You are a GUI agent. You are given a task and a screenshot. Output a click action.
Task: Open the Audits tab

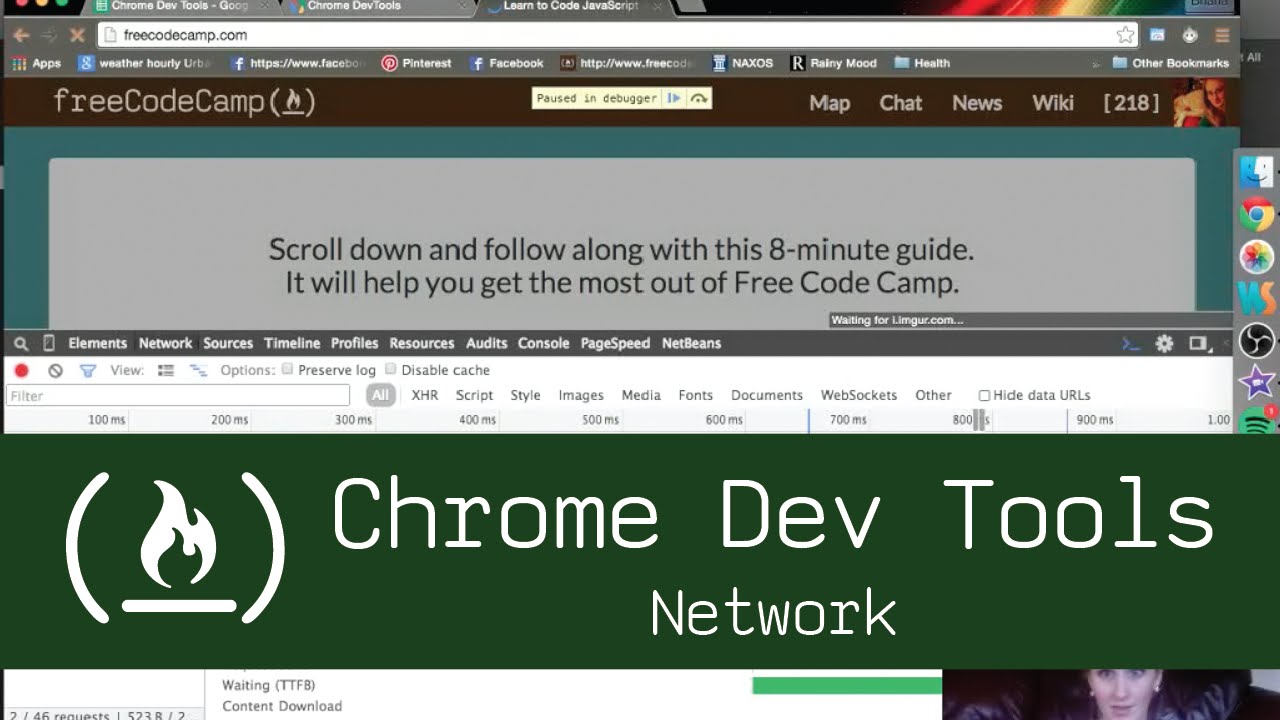pyautogui.click(x=487, y=343)
